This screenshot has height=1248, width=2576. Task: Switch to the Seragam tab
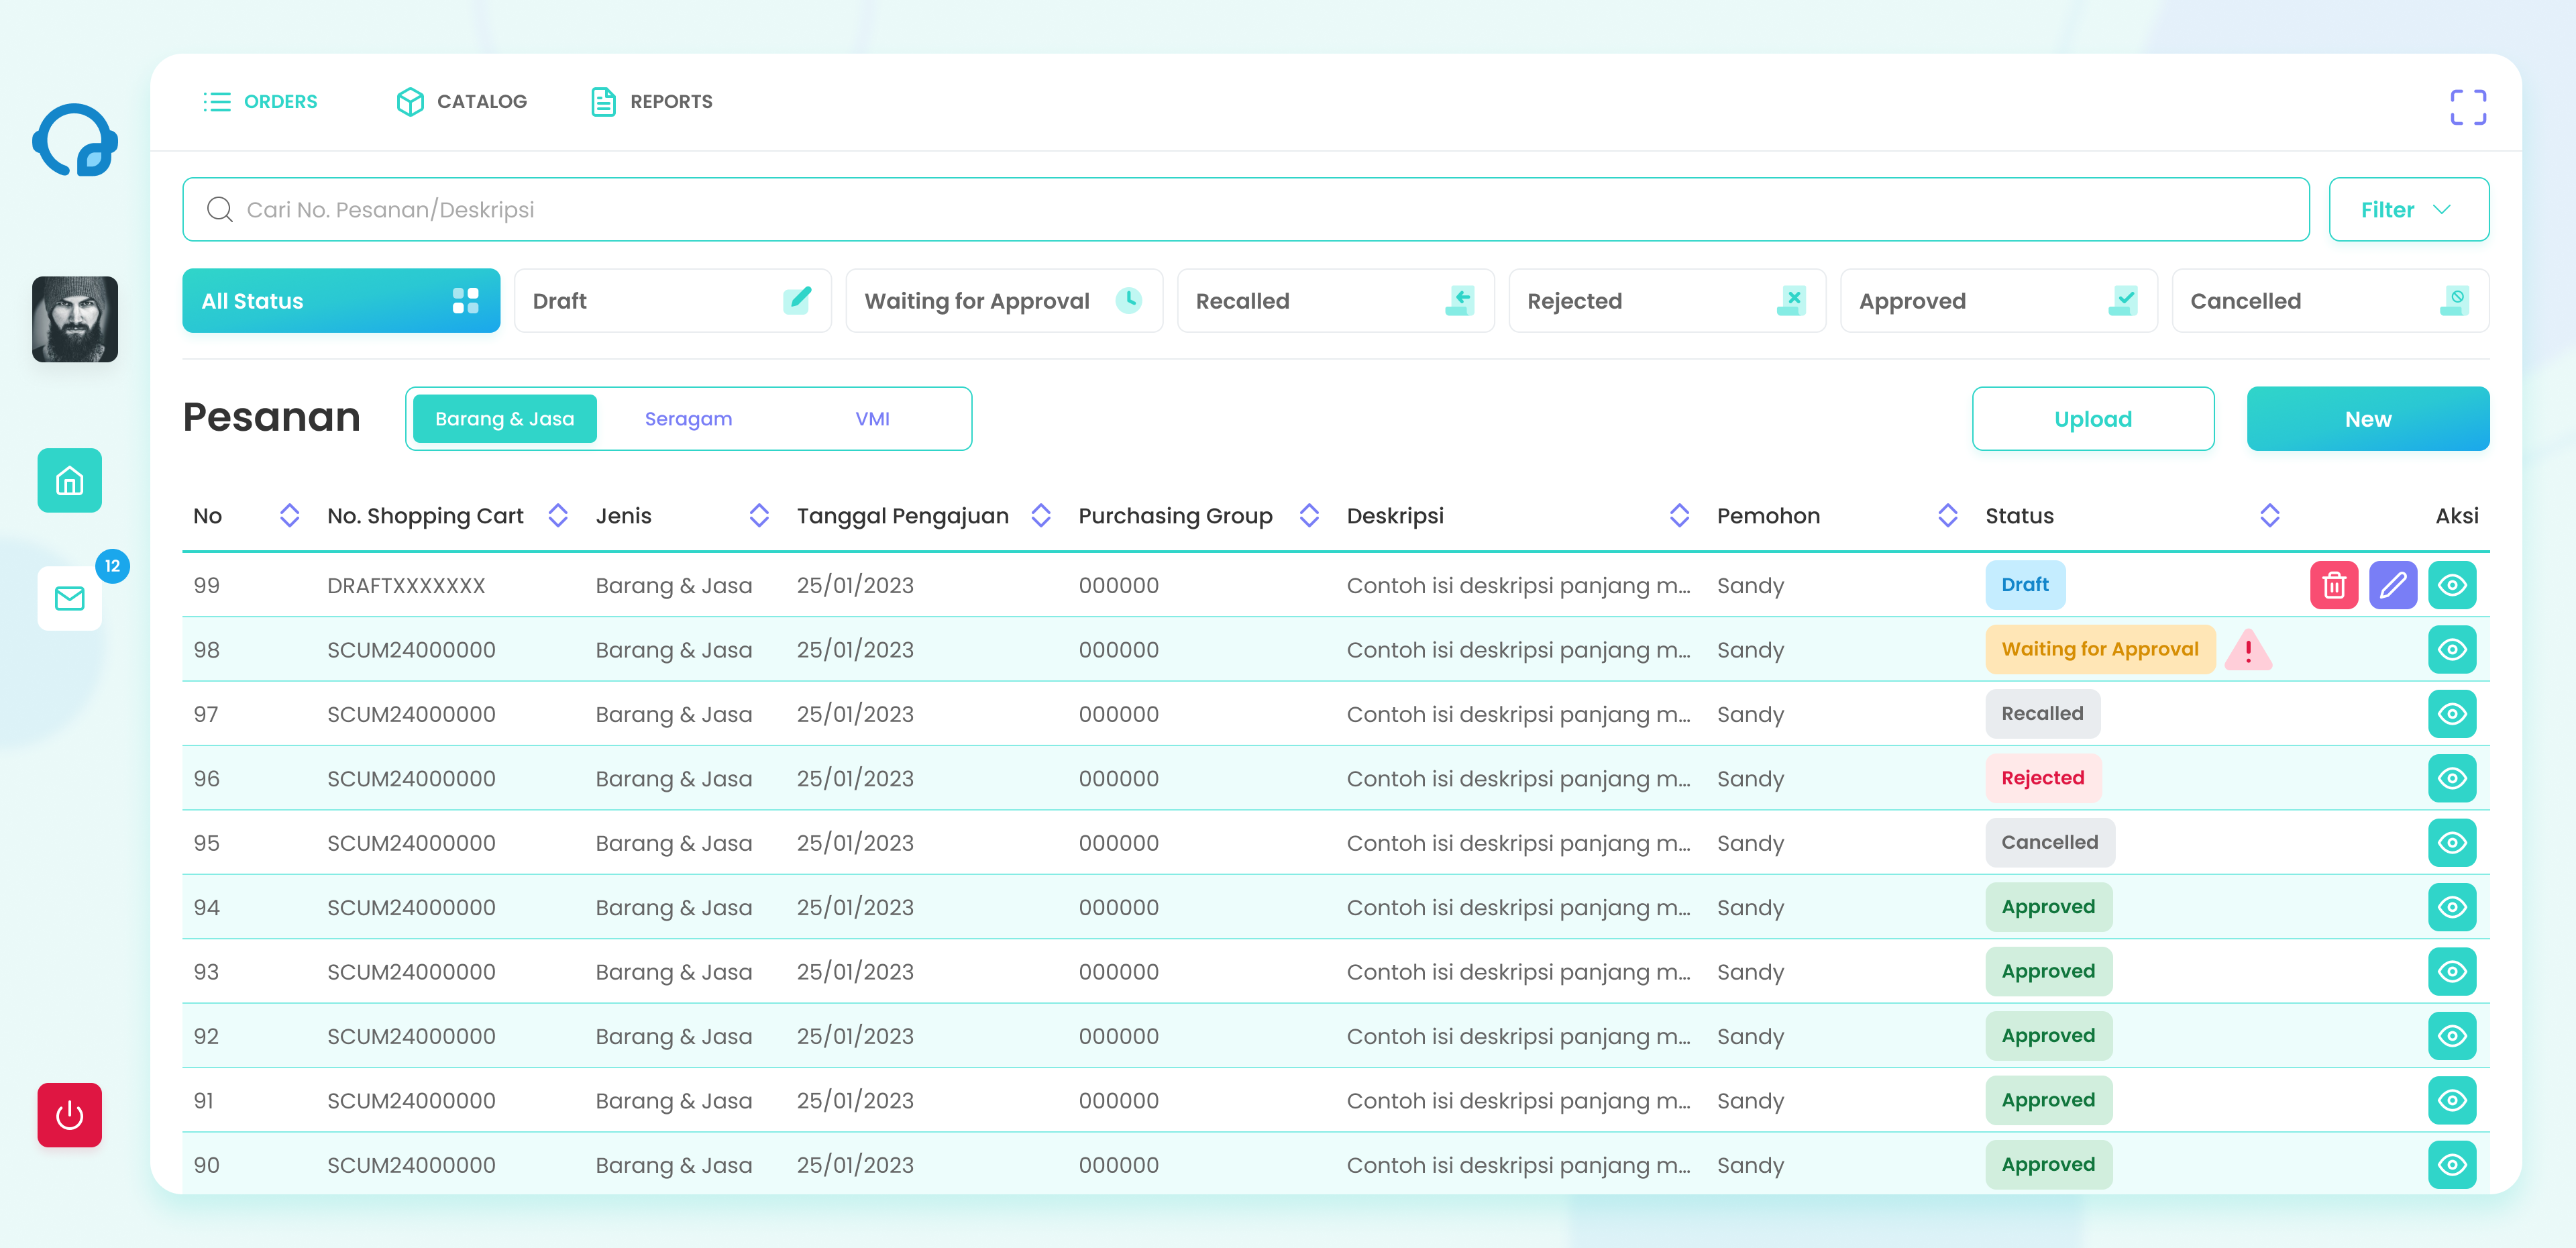click(688, 419)
